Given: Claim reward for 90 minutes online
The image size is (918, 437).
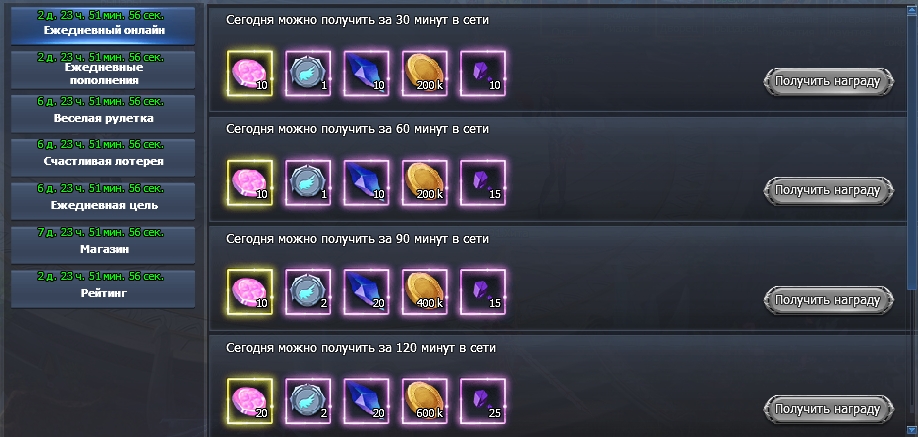Looking at the screenshot, I should click(828, 300).
